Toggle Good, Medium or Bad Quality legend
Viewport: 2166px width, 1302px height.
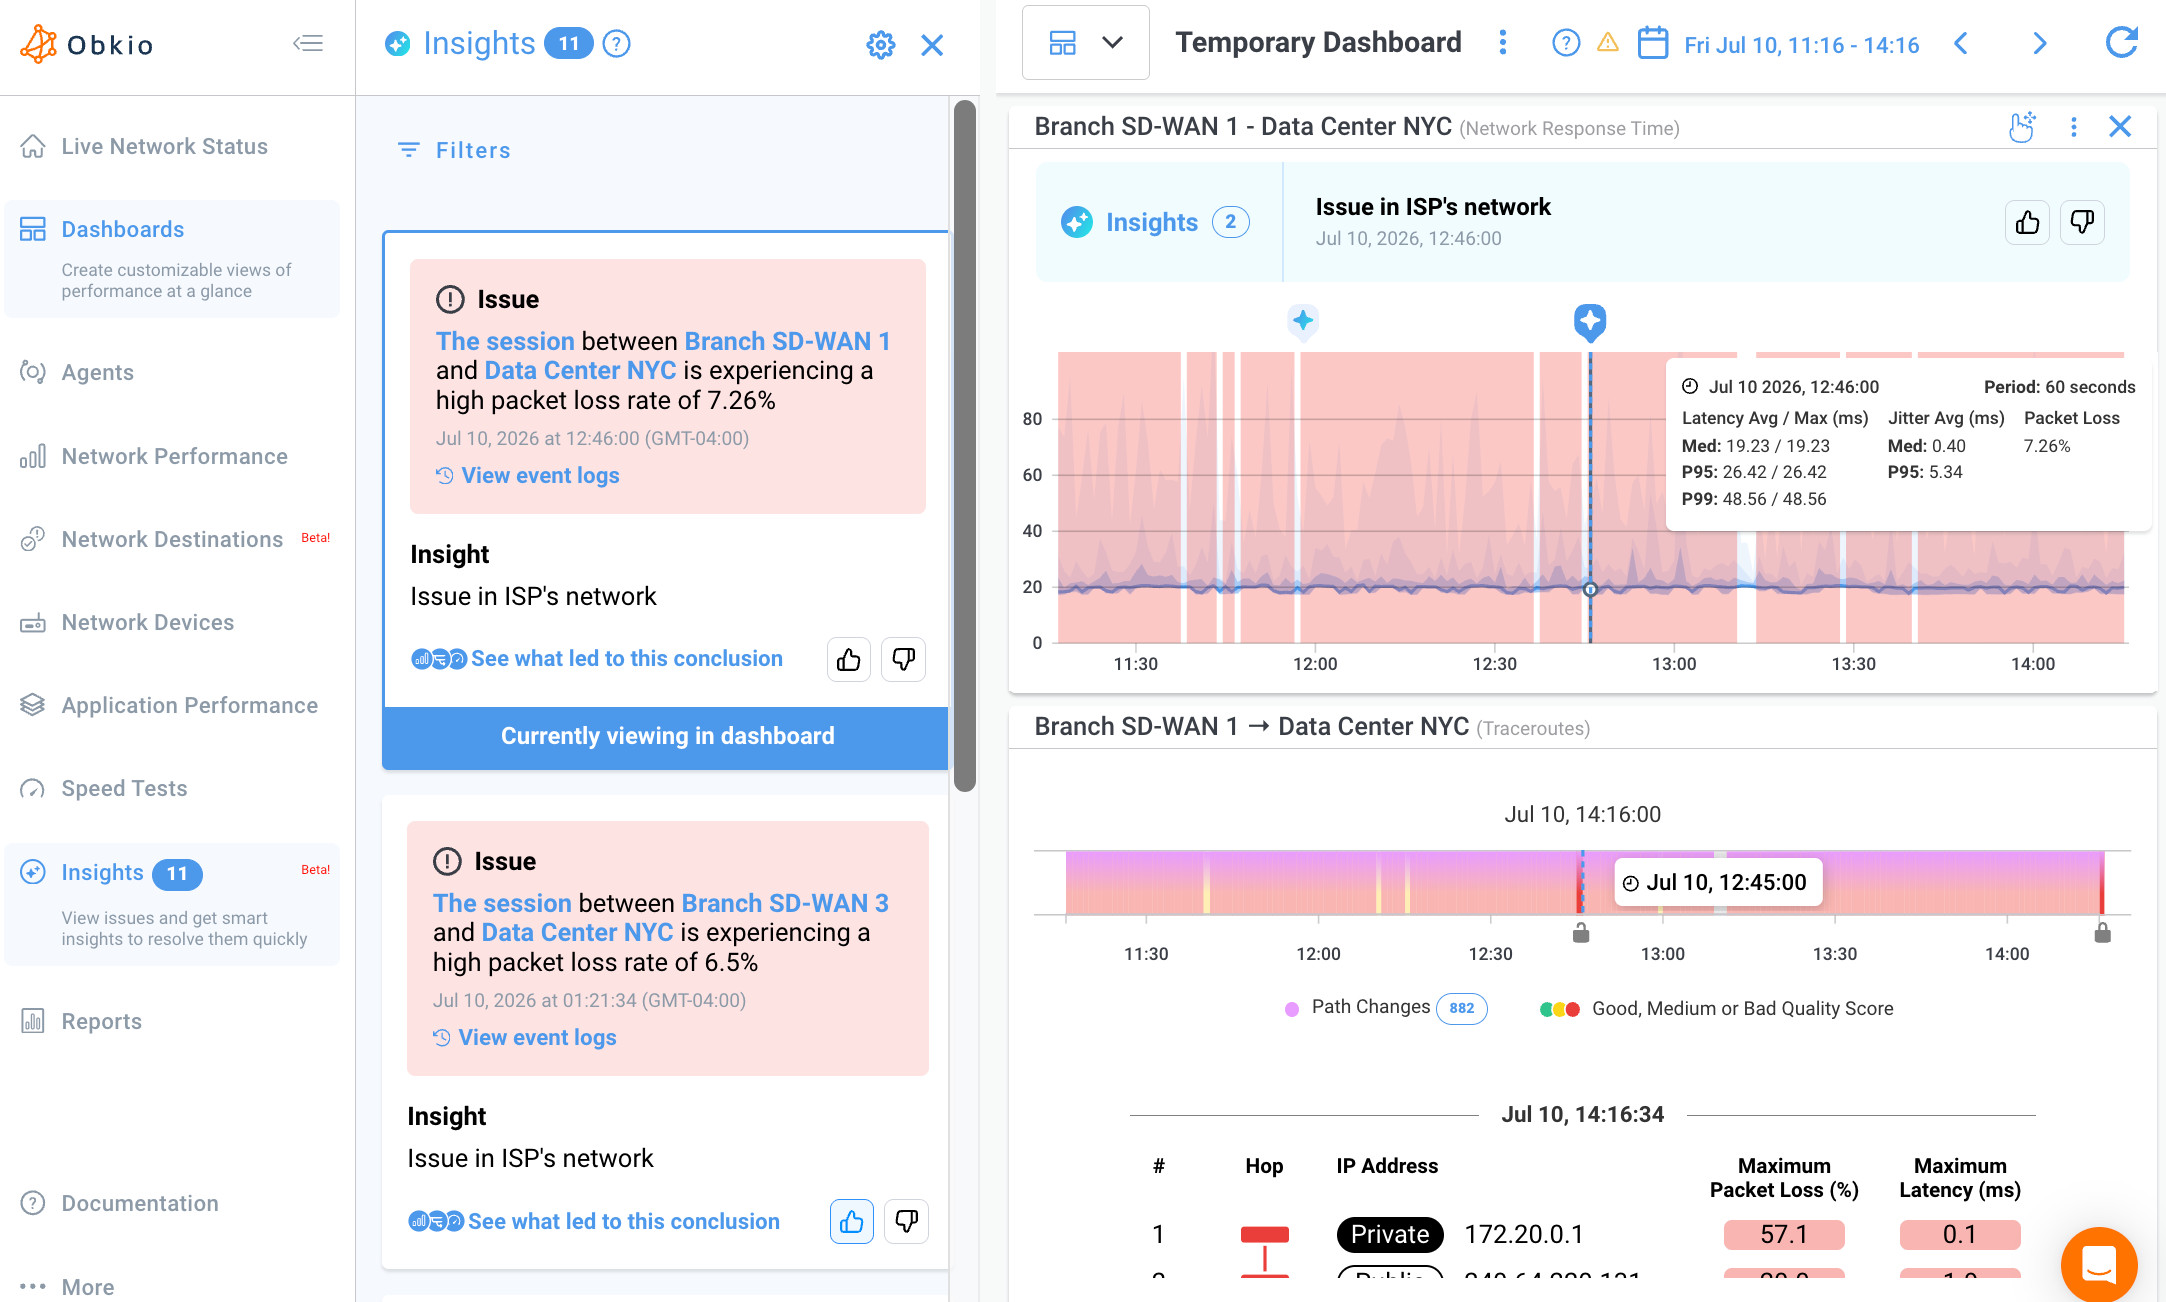(1717, 1009)
